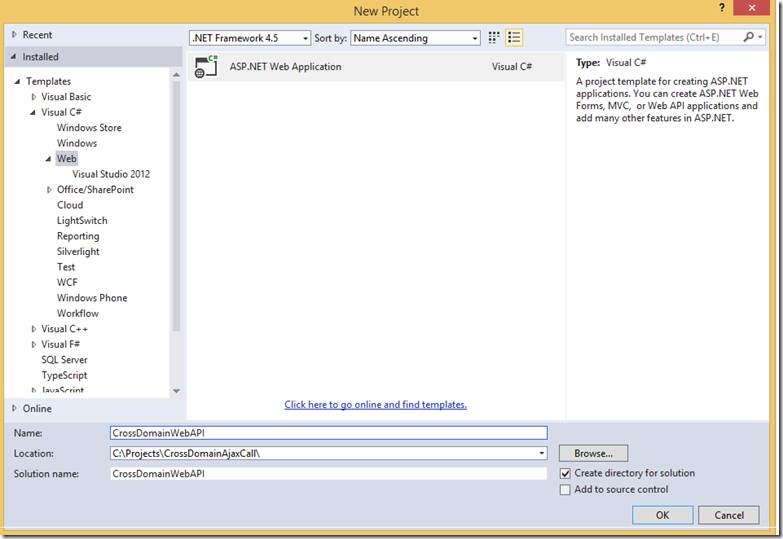Select the Windows tree item

point(76,143)
